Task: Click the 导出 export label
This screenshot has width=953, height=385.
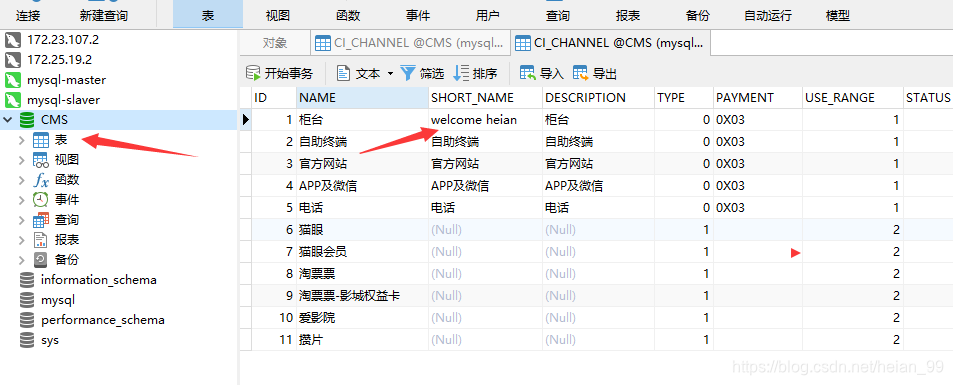Action: pos(605,74)
